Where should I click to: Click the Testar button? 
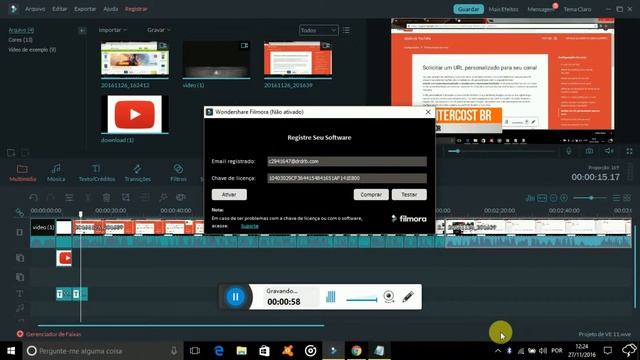tap(409, 194)
